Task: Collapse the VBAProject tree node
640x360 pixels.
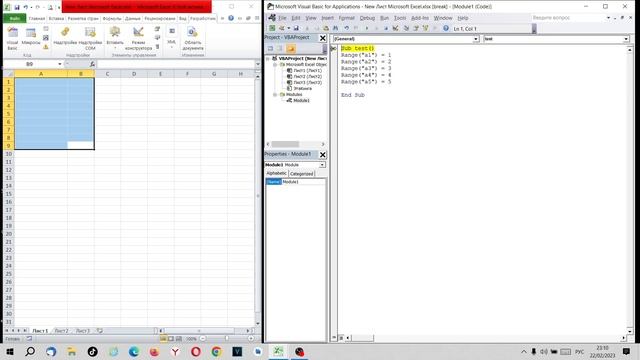Action: (268, 59)
